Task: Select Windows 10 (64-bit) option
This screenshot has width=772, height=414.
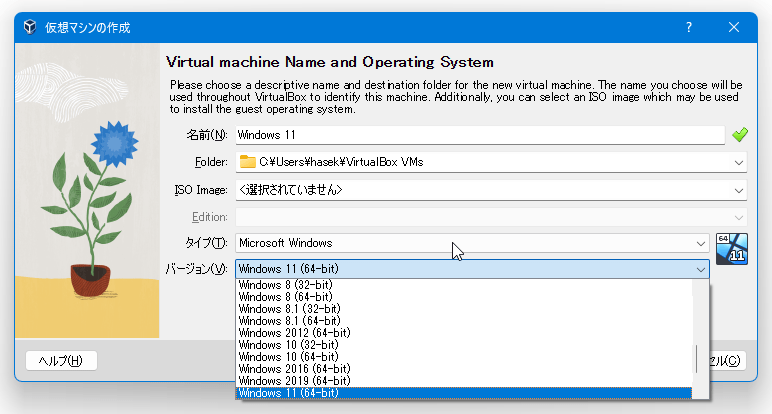Action: click(x=464, y=357)
